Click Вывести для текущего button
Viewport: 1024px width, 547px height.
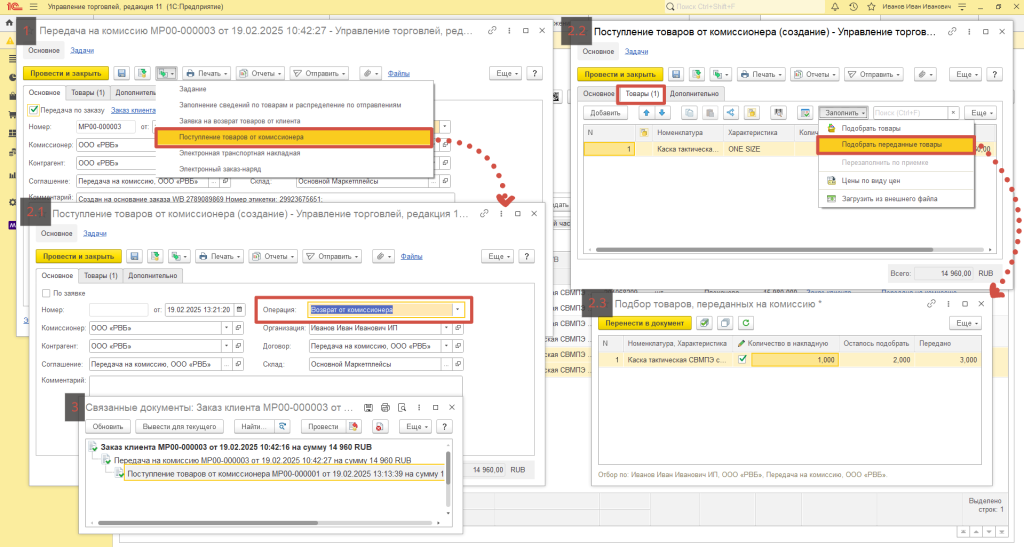179,427
